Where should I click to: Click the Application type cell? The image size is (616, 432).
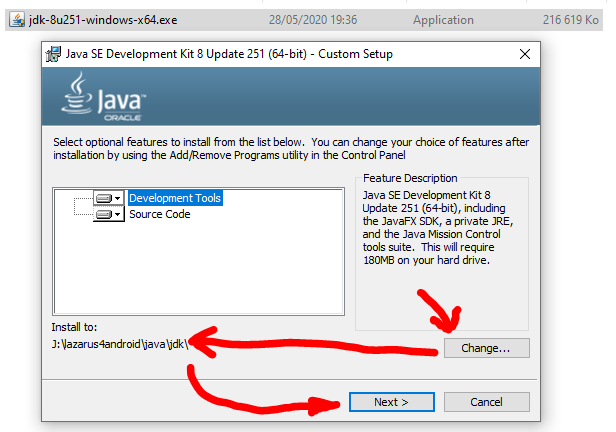[443, 20]
